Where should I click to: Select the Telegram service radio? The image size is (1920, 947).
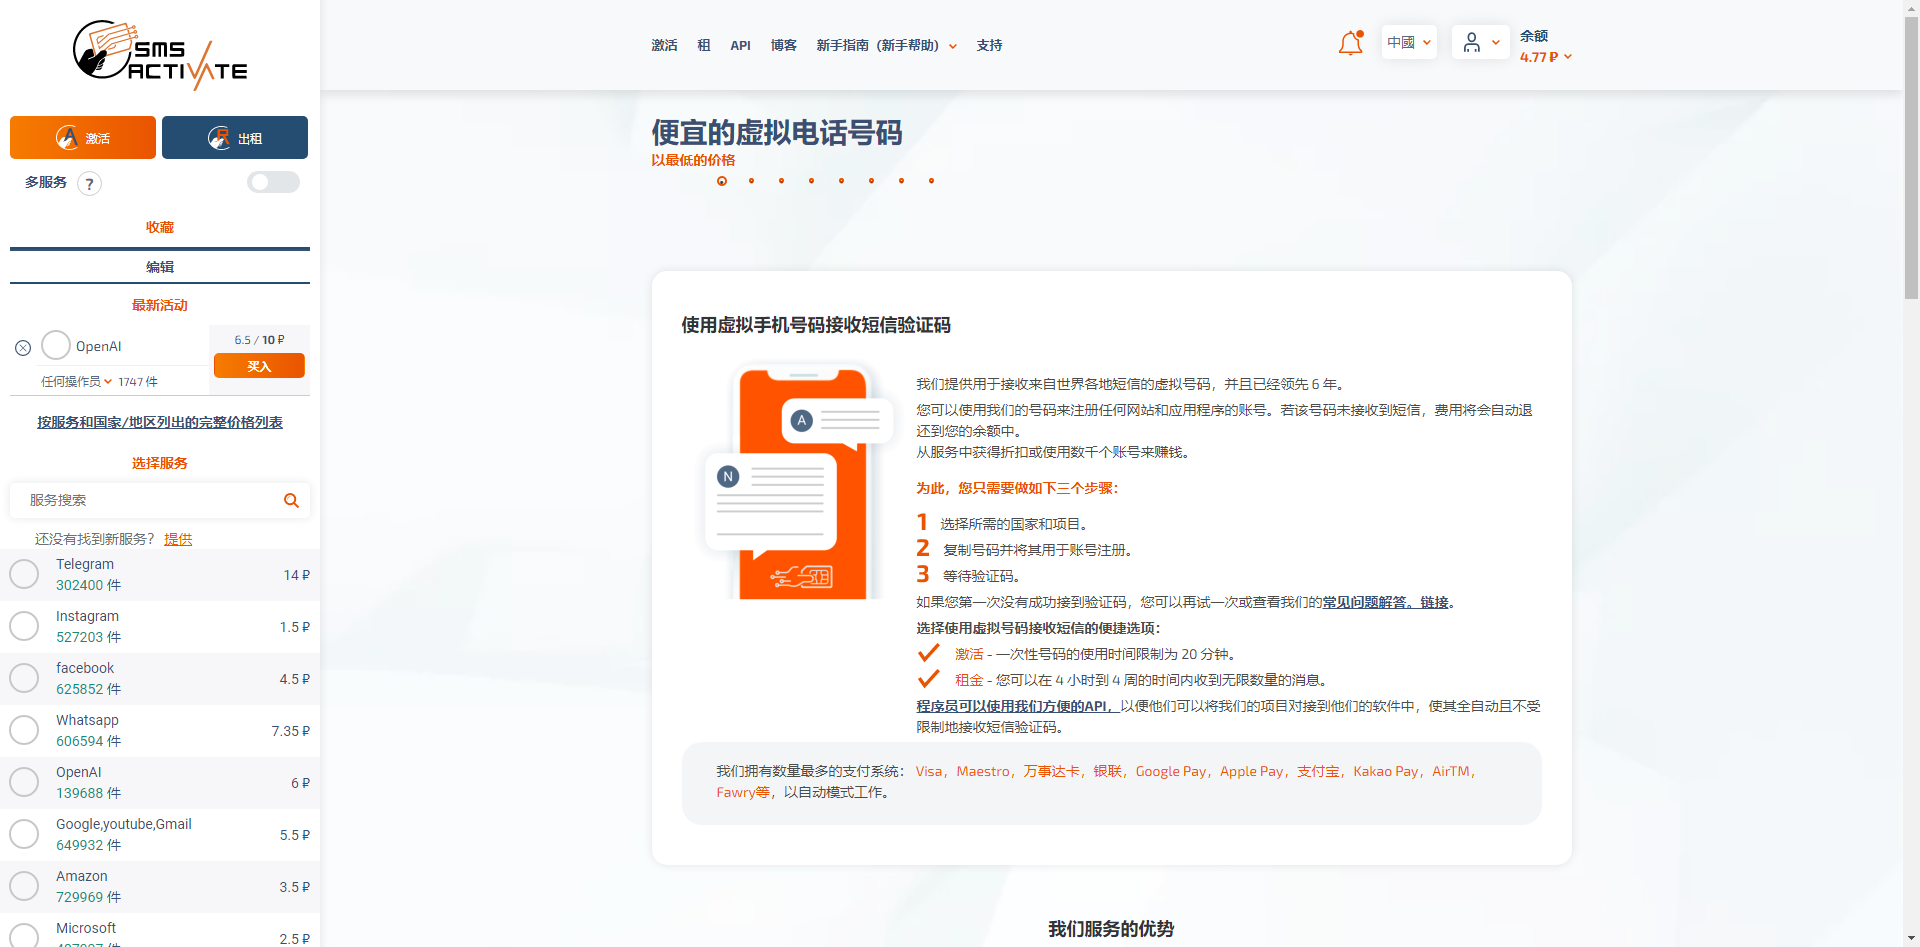coord(24,574)
